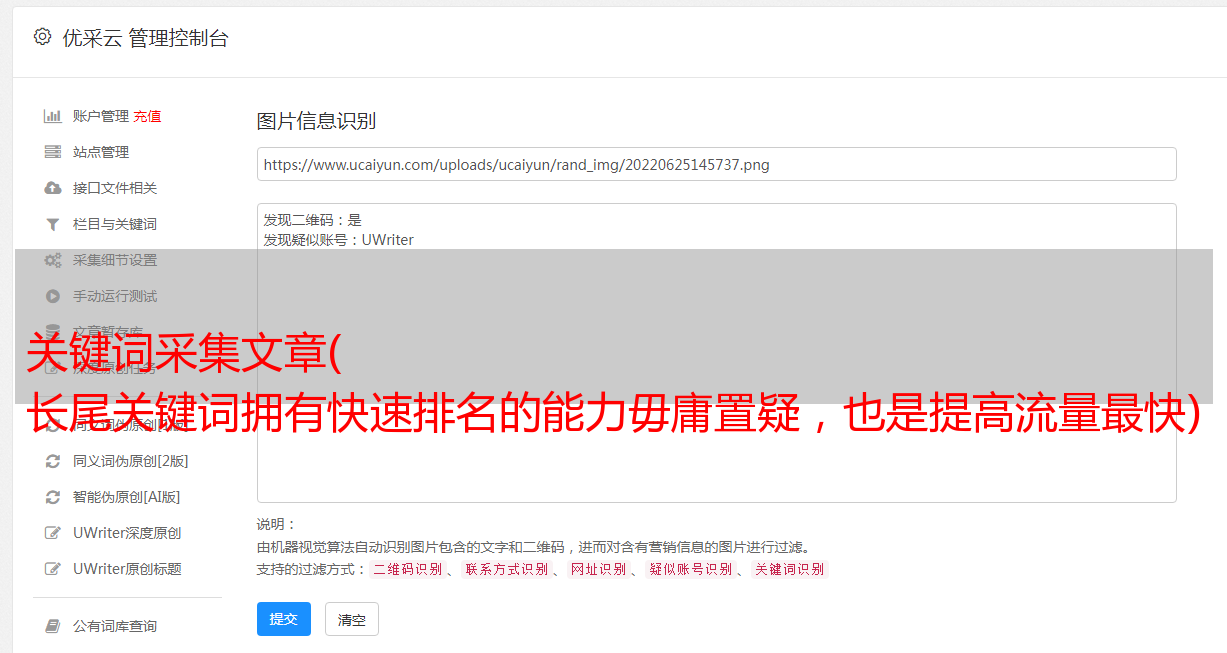1227x653 pixels.
Task: Click the edit icon for UWriter原创标题
Action: point(53,569)
